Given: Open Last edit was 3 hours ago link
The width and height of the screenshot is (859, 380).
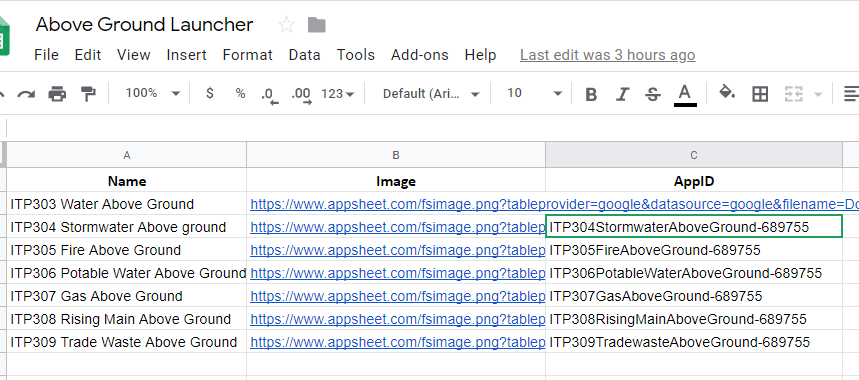Looking at the screenshot, I should 608,55.
